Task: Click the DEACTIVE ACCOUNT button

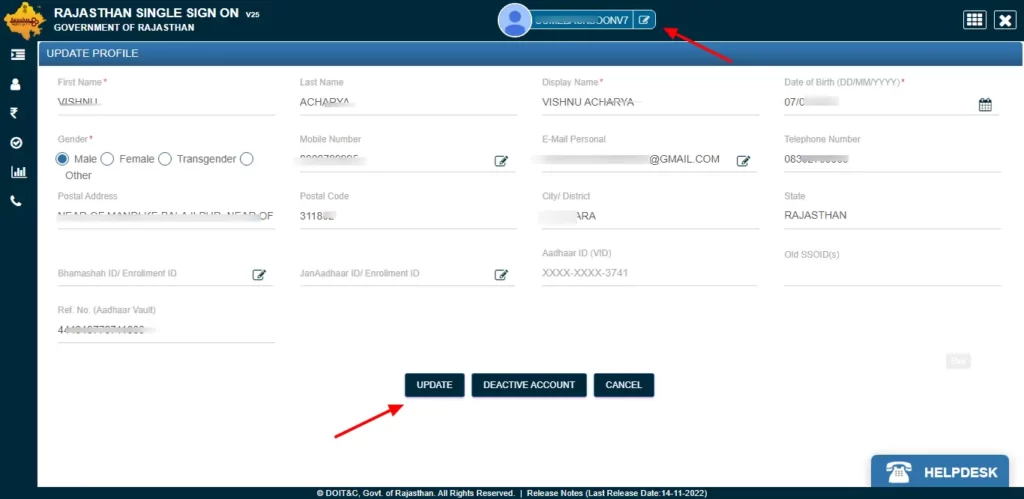Action: [x=529, y=385]
